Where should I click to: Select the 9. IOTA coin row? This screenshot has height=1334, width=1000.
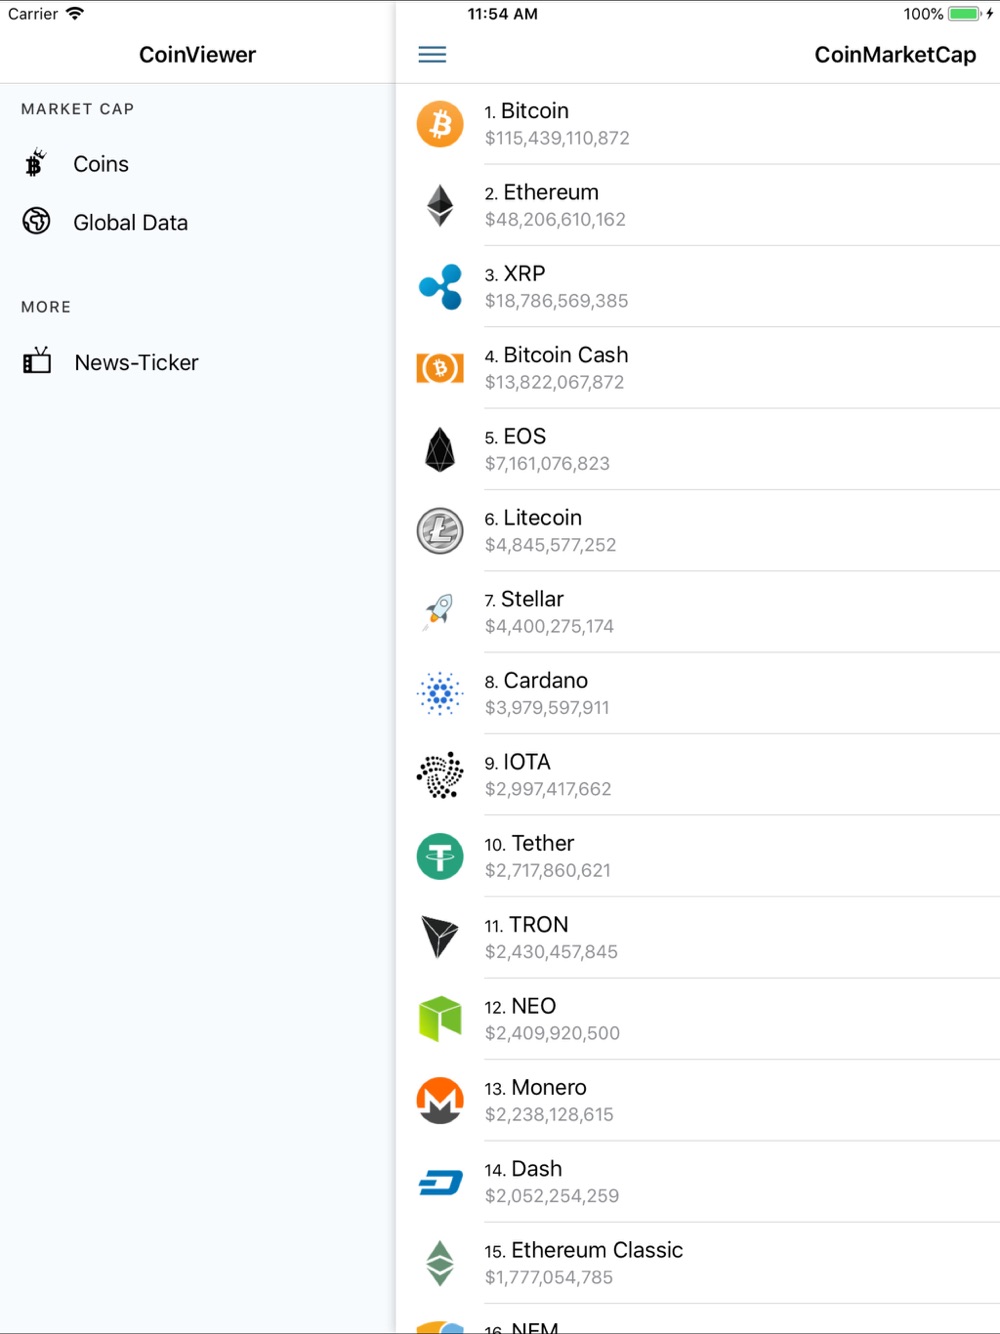point(698,775)
